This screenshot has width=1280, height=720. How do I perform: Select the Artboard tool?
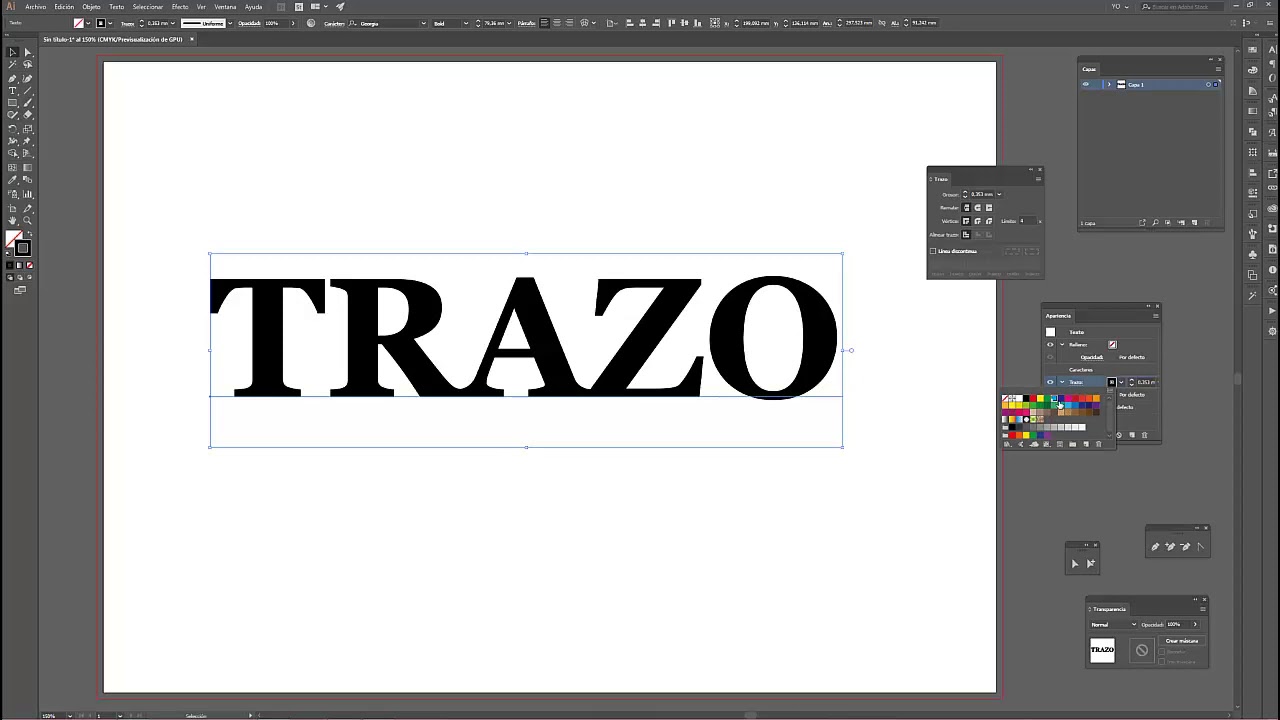[13, 208]
